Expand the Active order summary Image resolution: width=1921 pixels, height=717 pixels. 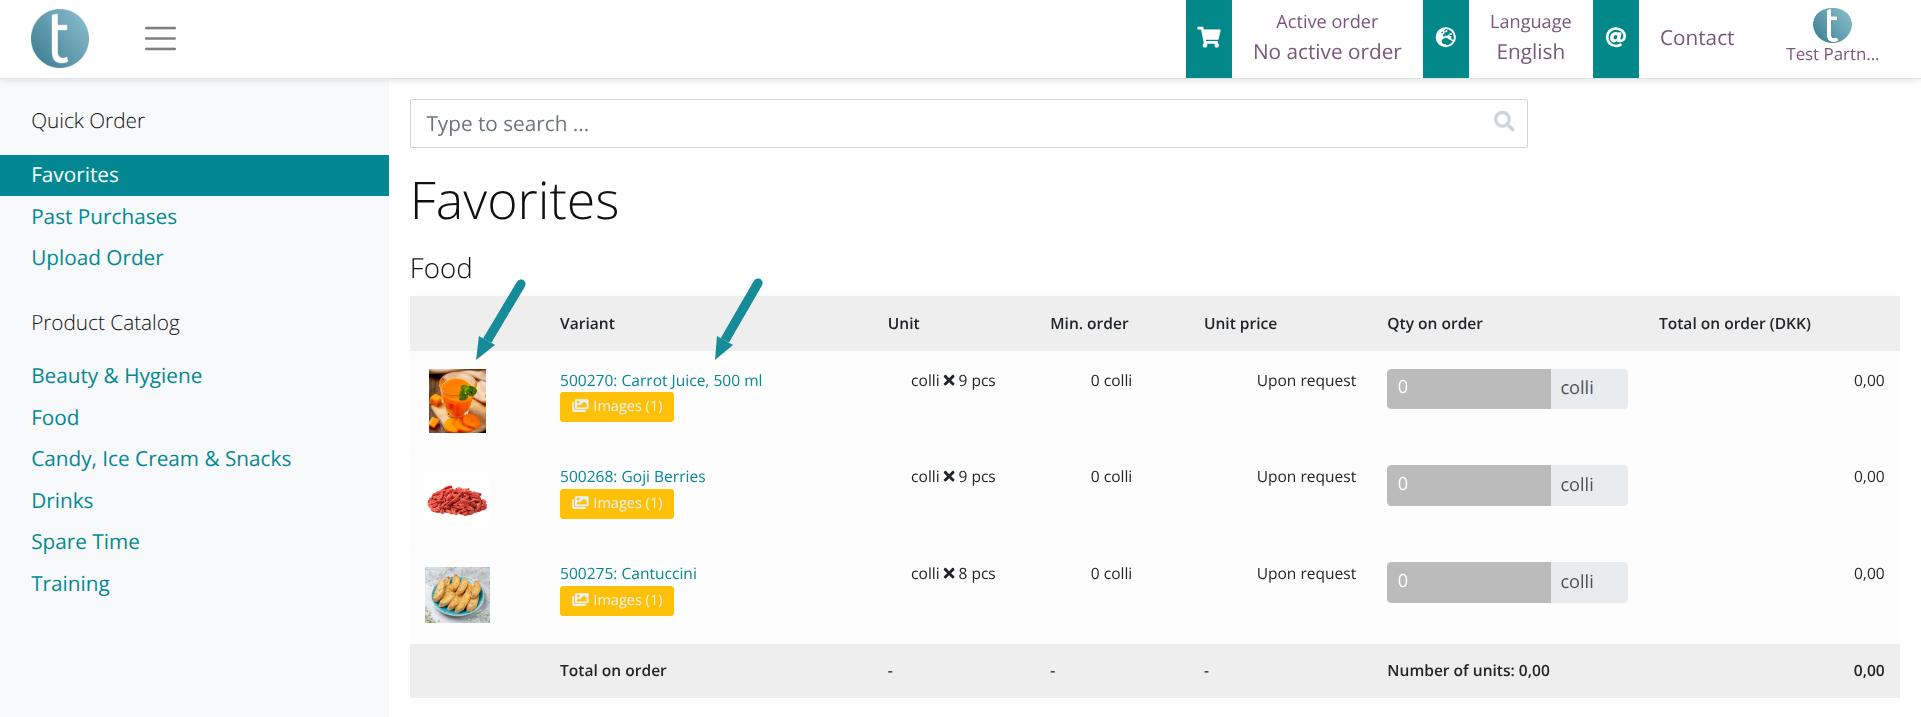[x=1326, y=38]
